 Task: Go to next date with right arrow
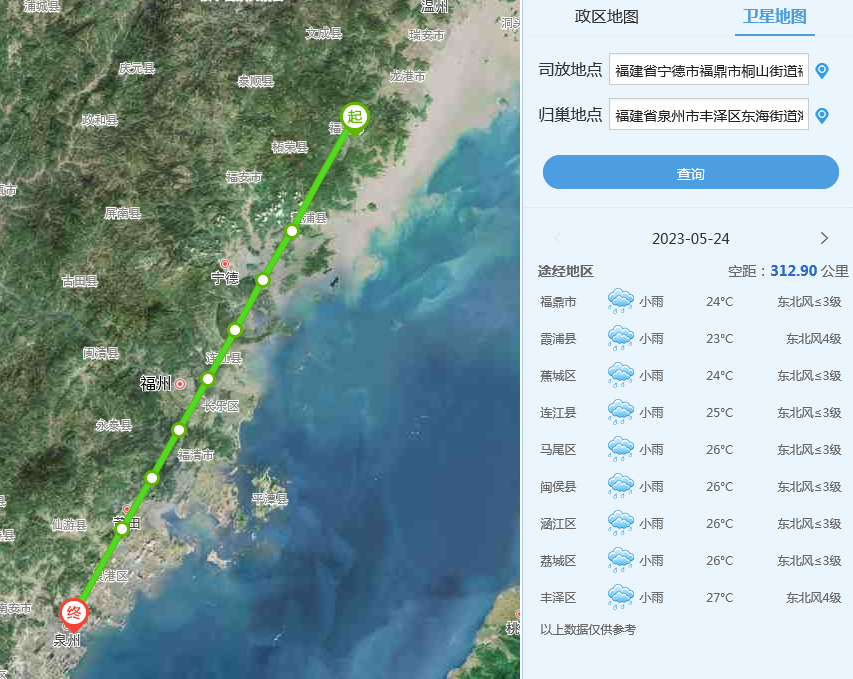(x=824, y=238)
